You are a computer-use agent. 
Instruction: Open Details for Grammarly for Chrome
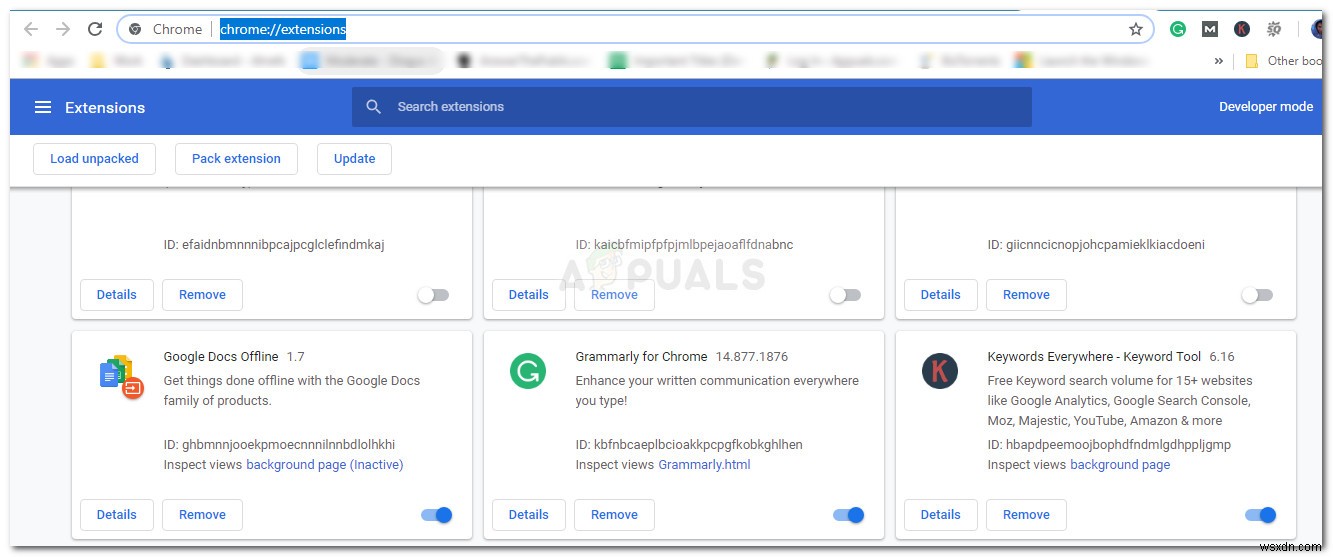[528, 515]
